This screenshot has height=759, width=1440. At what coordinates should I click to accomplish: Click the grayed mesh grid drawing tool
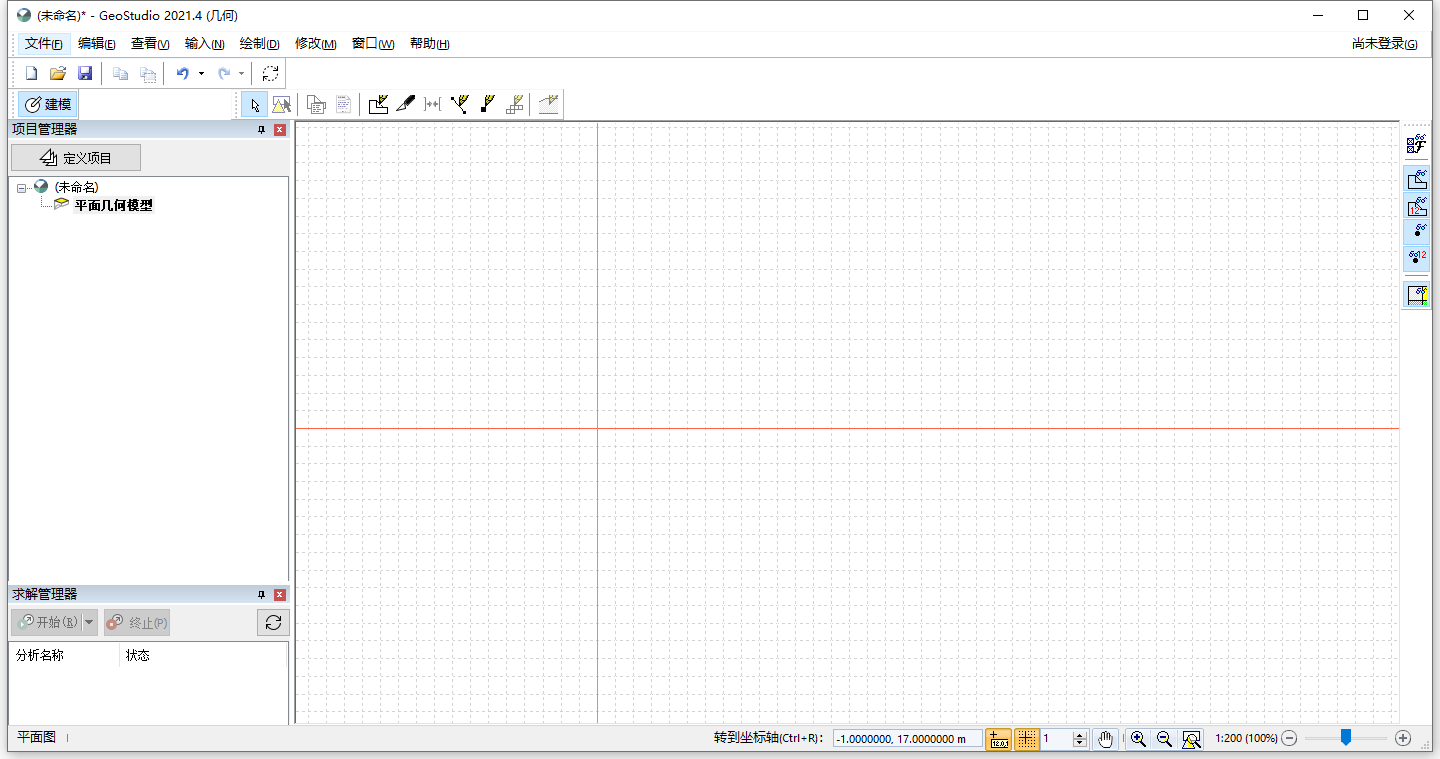point(514,105)
